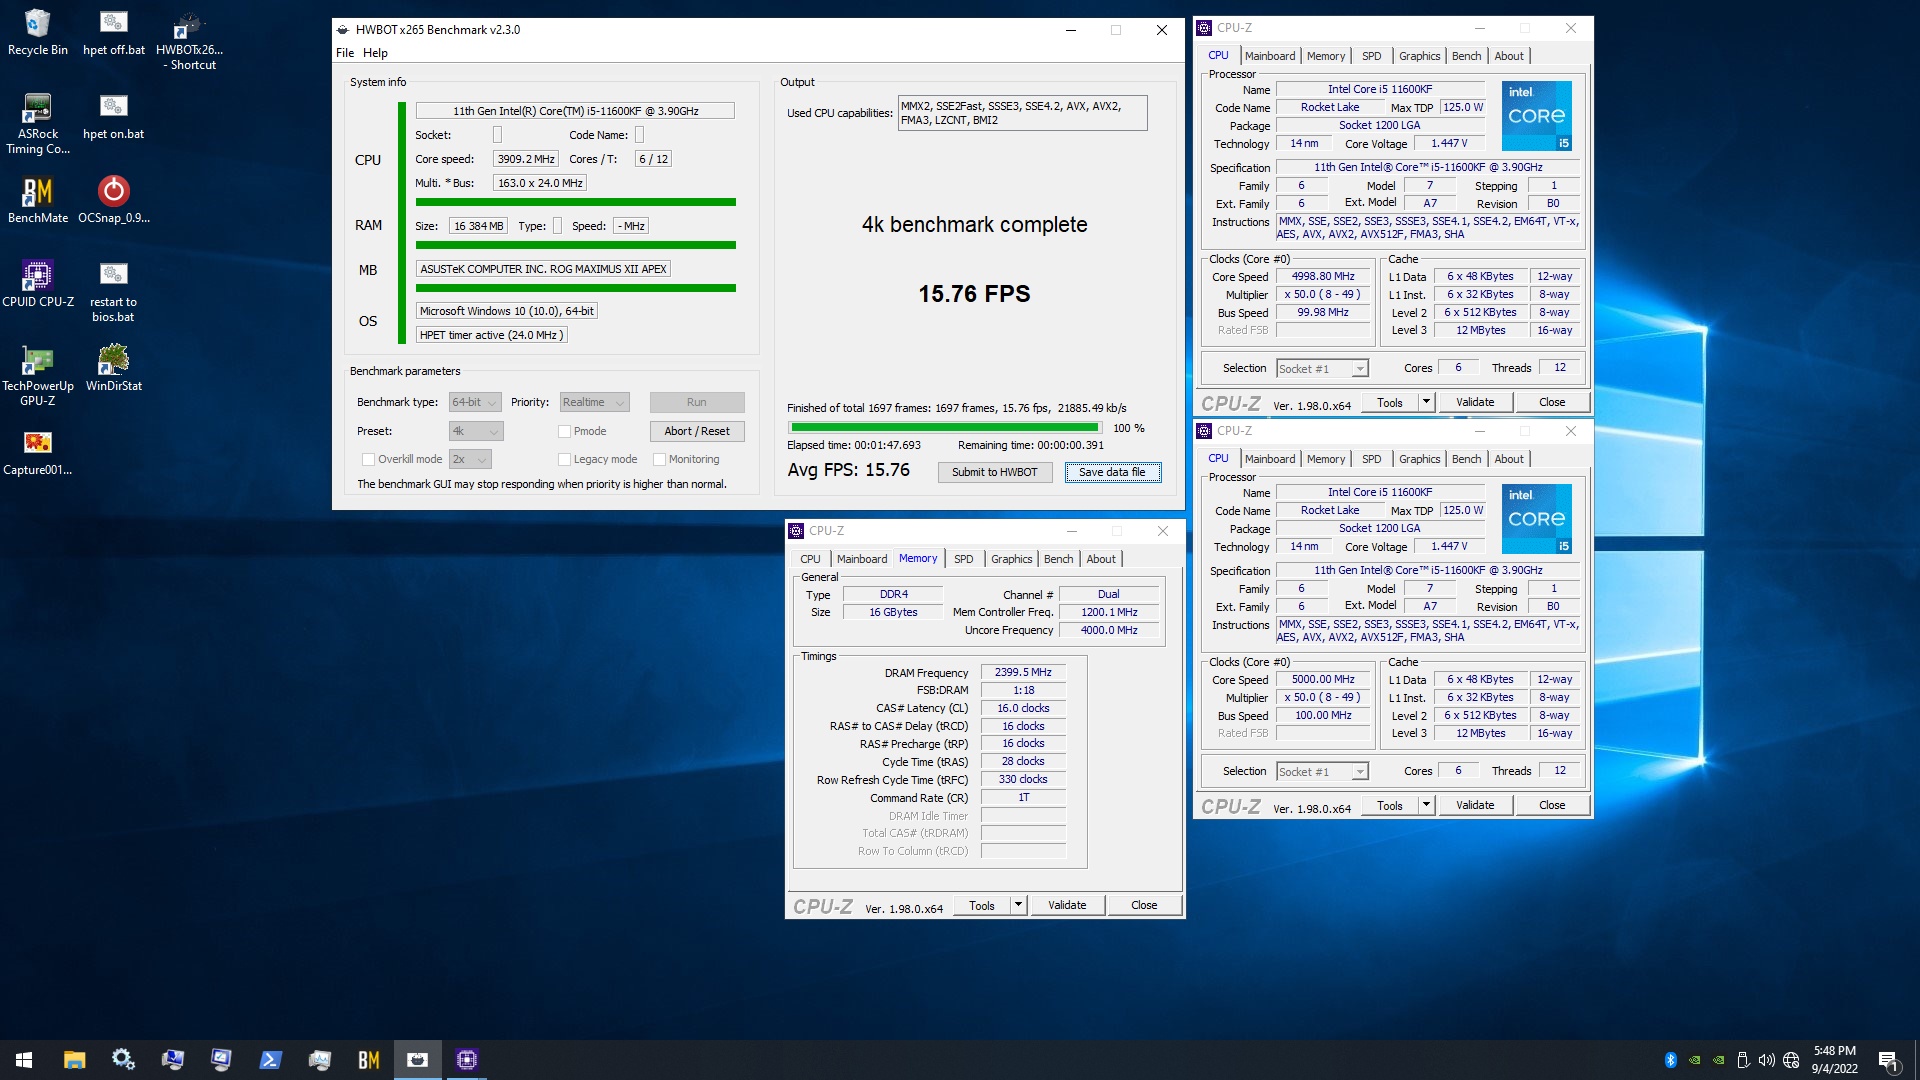Enable the Monitoring checkbox
This screenshot has width=1920, height=1080.
[x=659, y=459]
